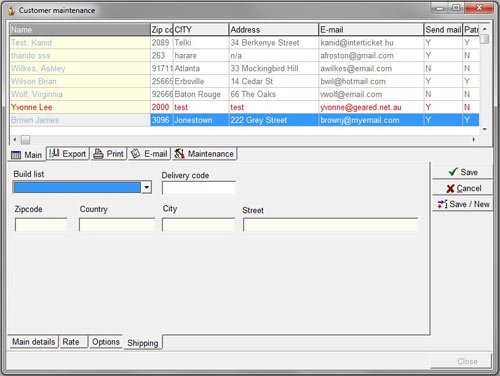The image size is (500, 376).
Task: Click the Export tab chart icon
Action: tap(54, 153)
